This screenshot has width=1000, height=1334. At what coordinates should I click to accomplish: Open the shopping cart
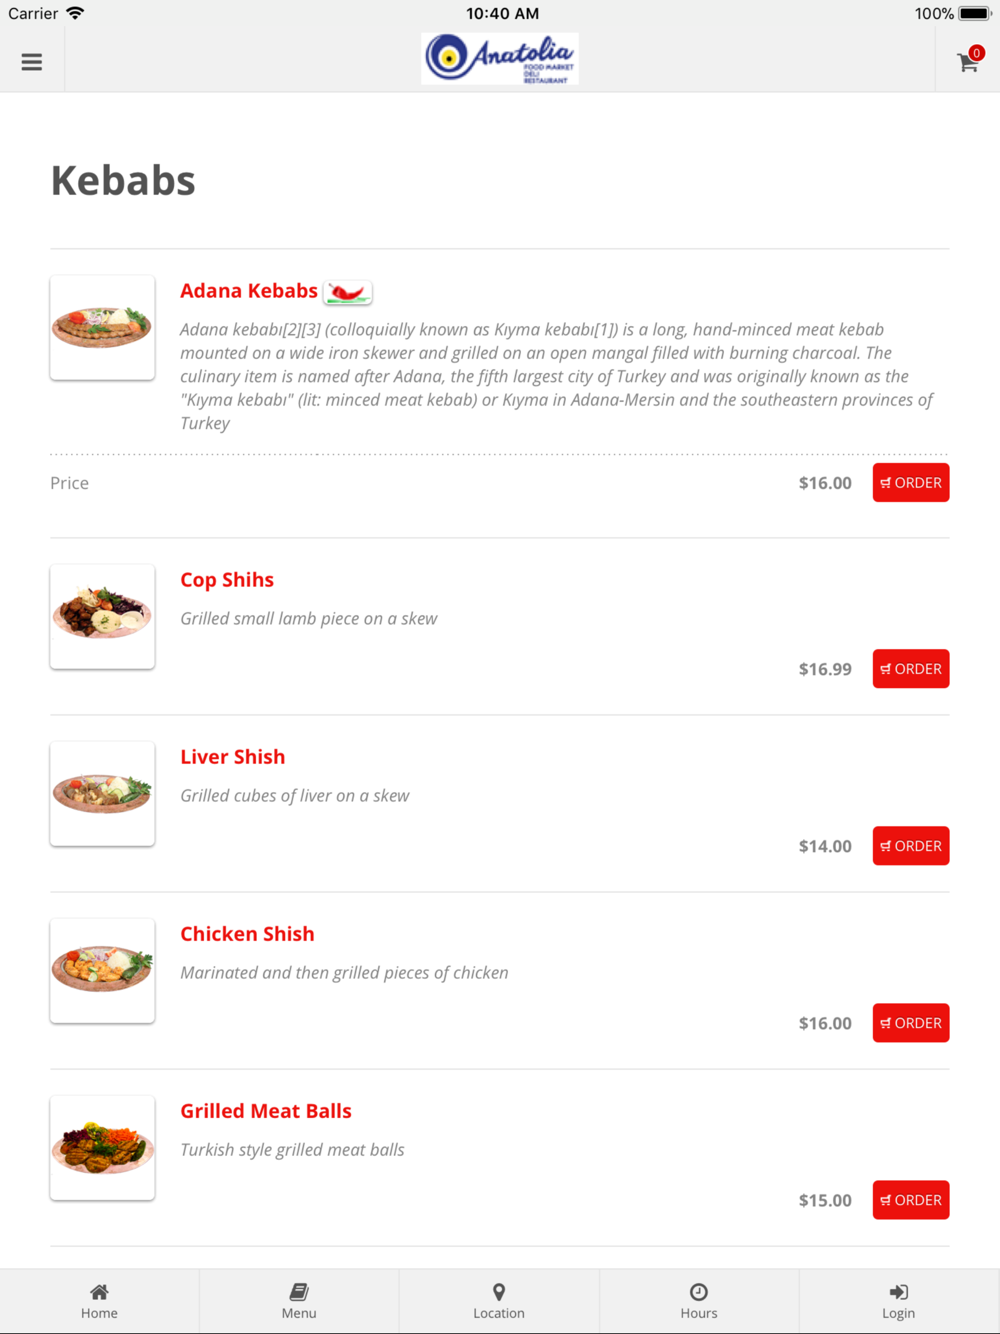click(968, 62)
